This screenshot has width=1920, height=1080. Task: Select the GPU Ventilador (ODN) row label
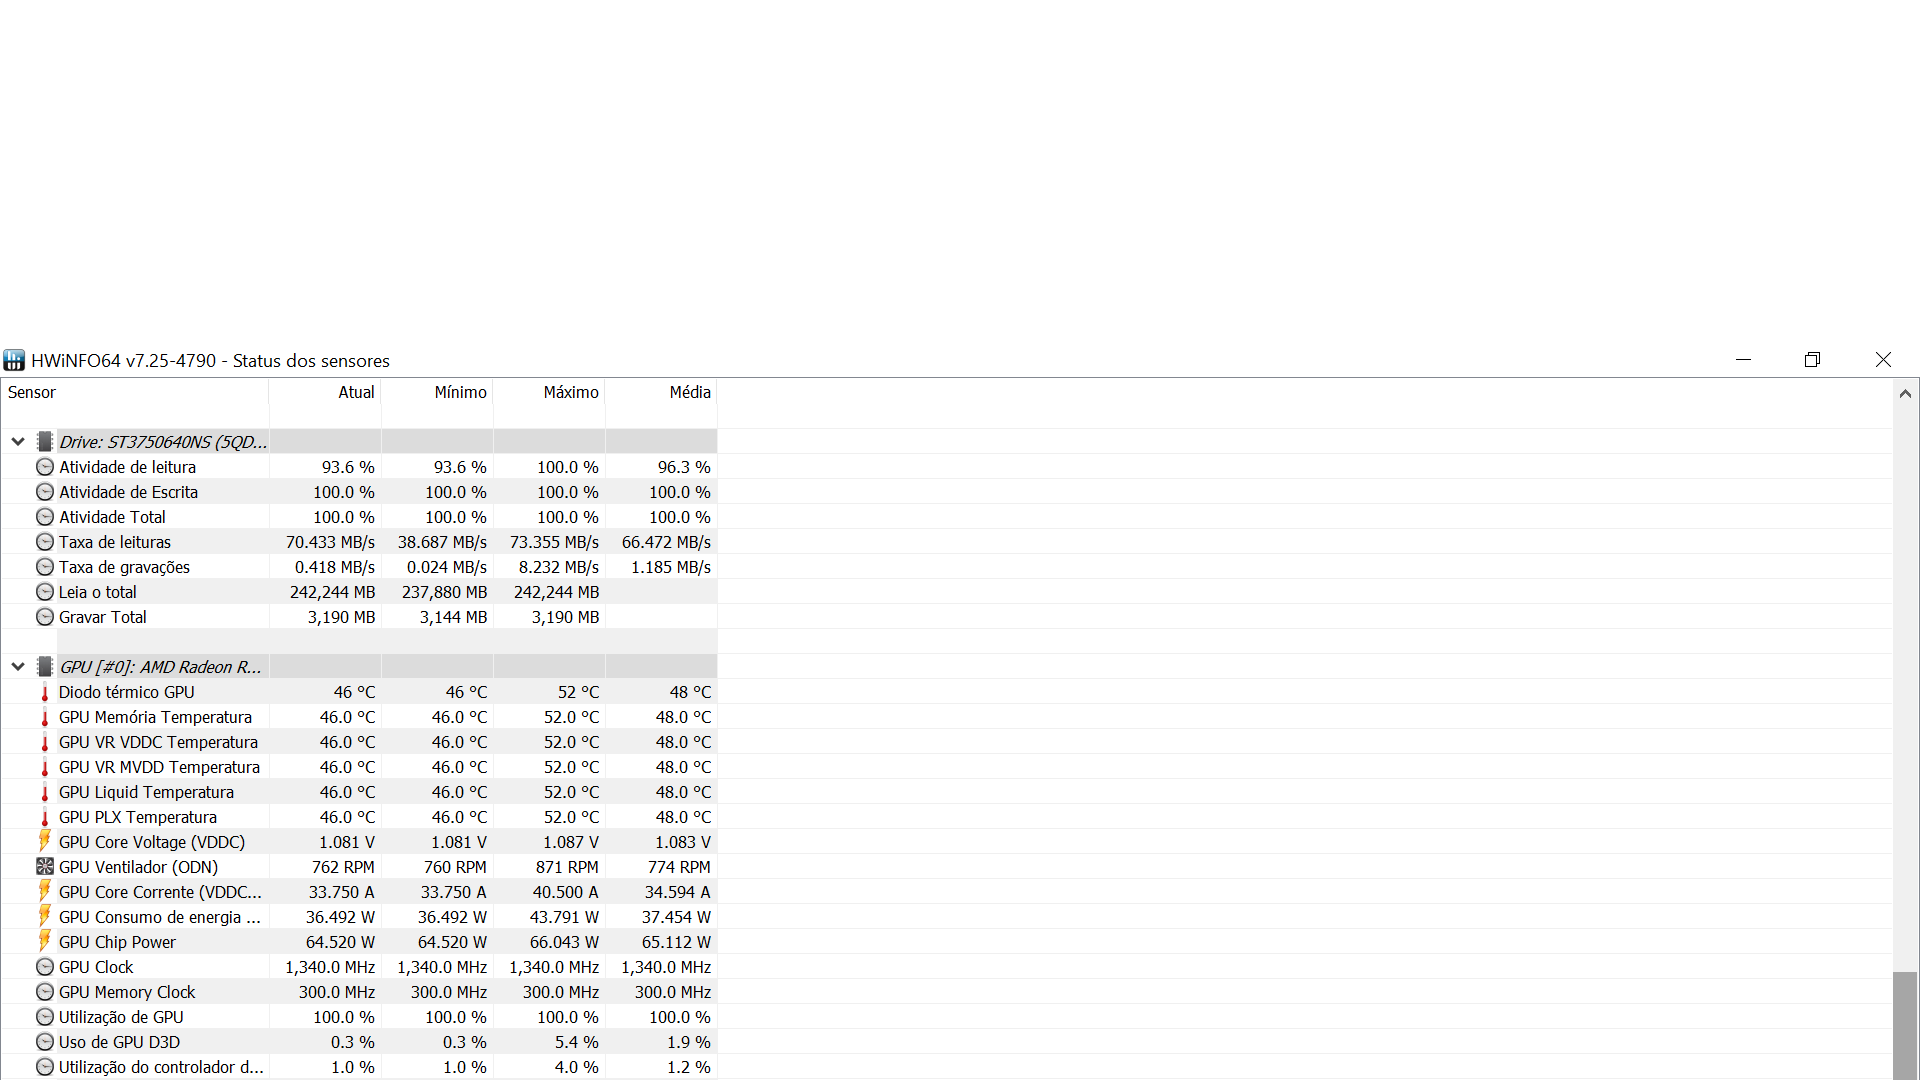(x=138, y=867)
